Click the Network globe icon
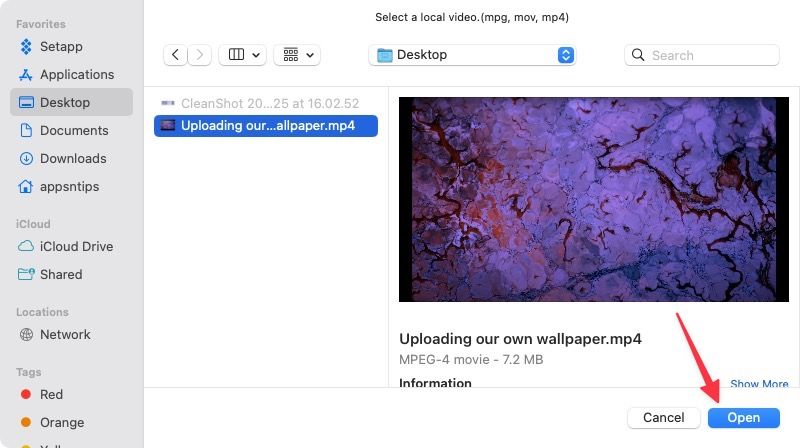The image size is (800, 448). tap(26, 334)
